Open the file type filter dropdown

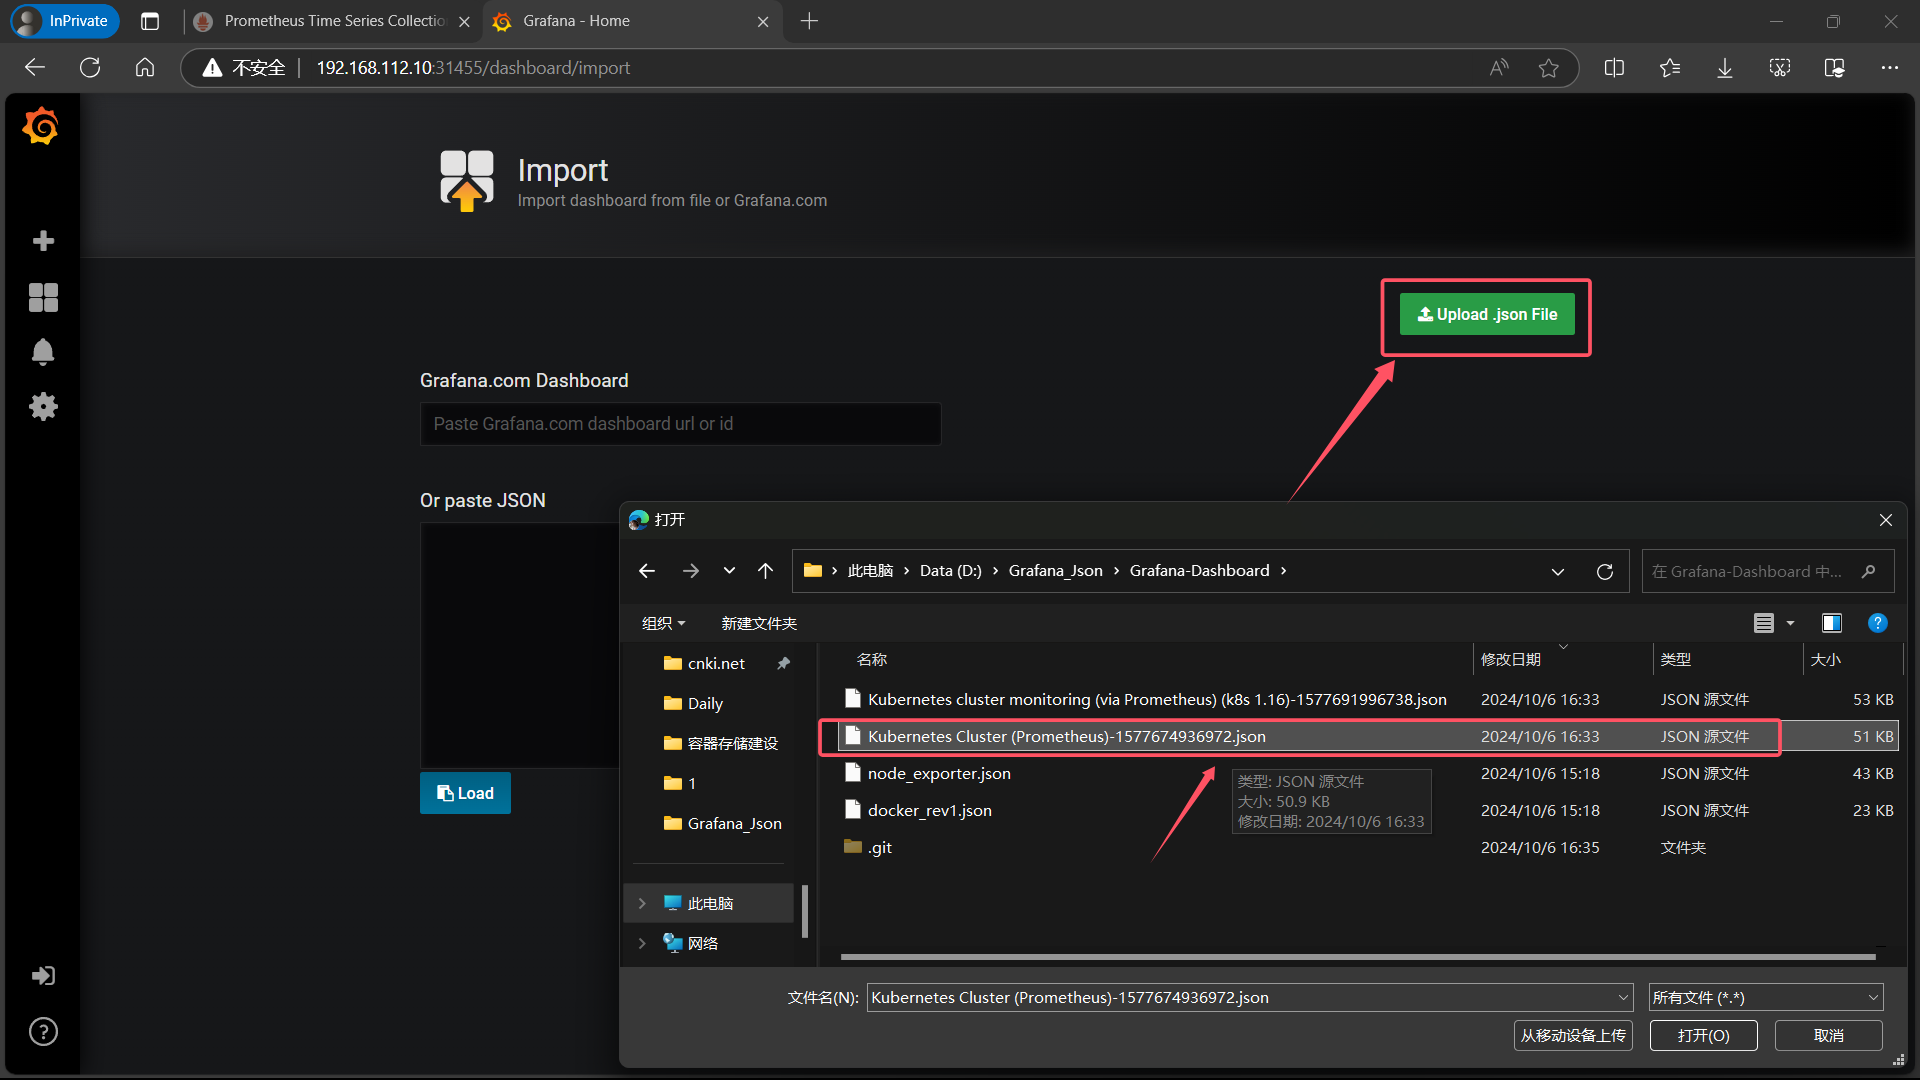click(x=1765, y=997)
